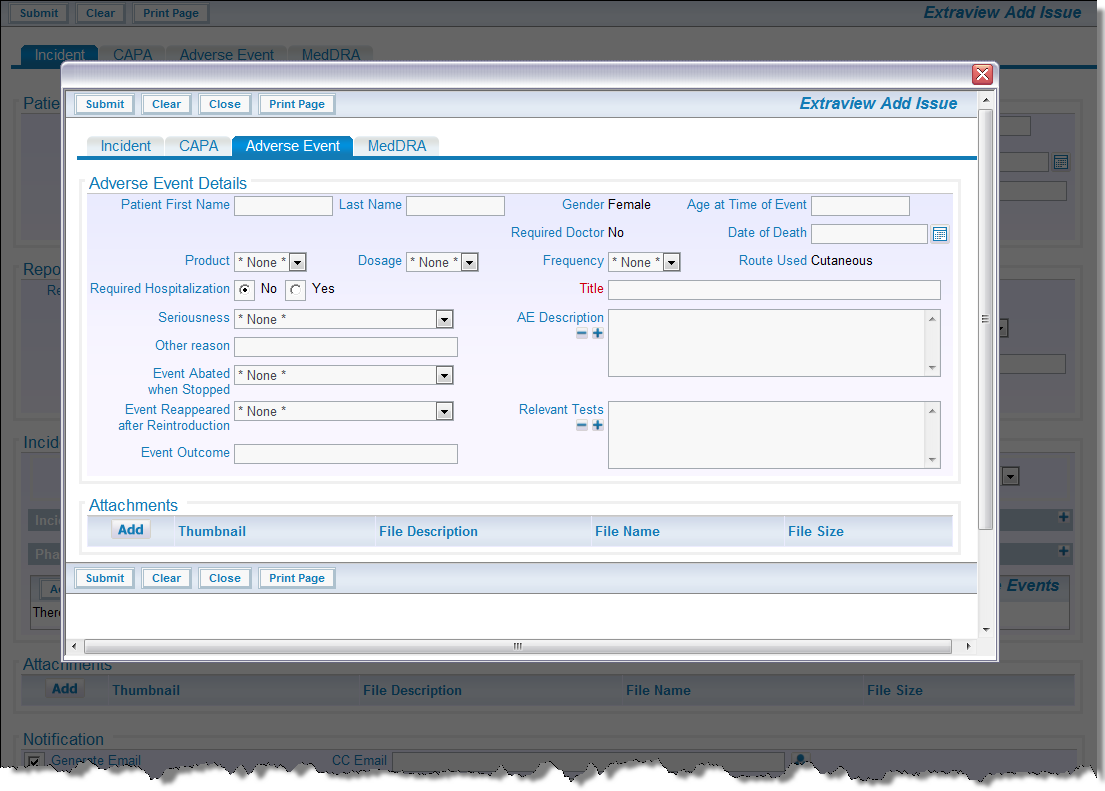1105x791 pixels.
Task: Click the Relevant Tests text area
Action: (x=767, y=435)
